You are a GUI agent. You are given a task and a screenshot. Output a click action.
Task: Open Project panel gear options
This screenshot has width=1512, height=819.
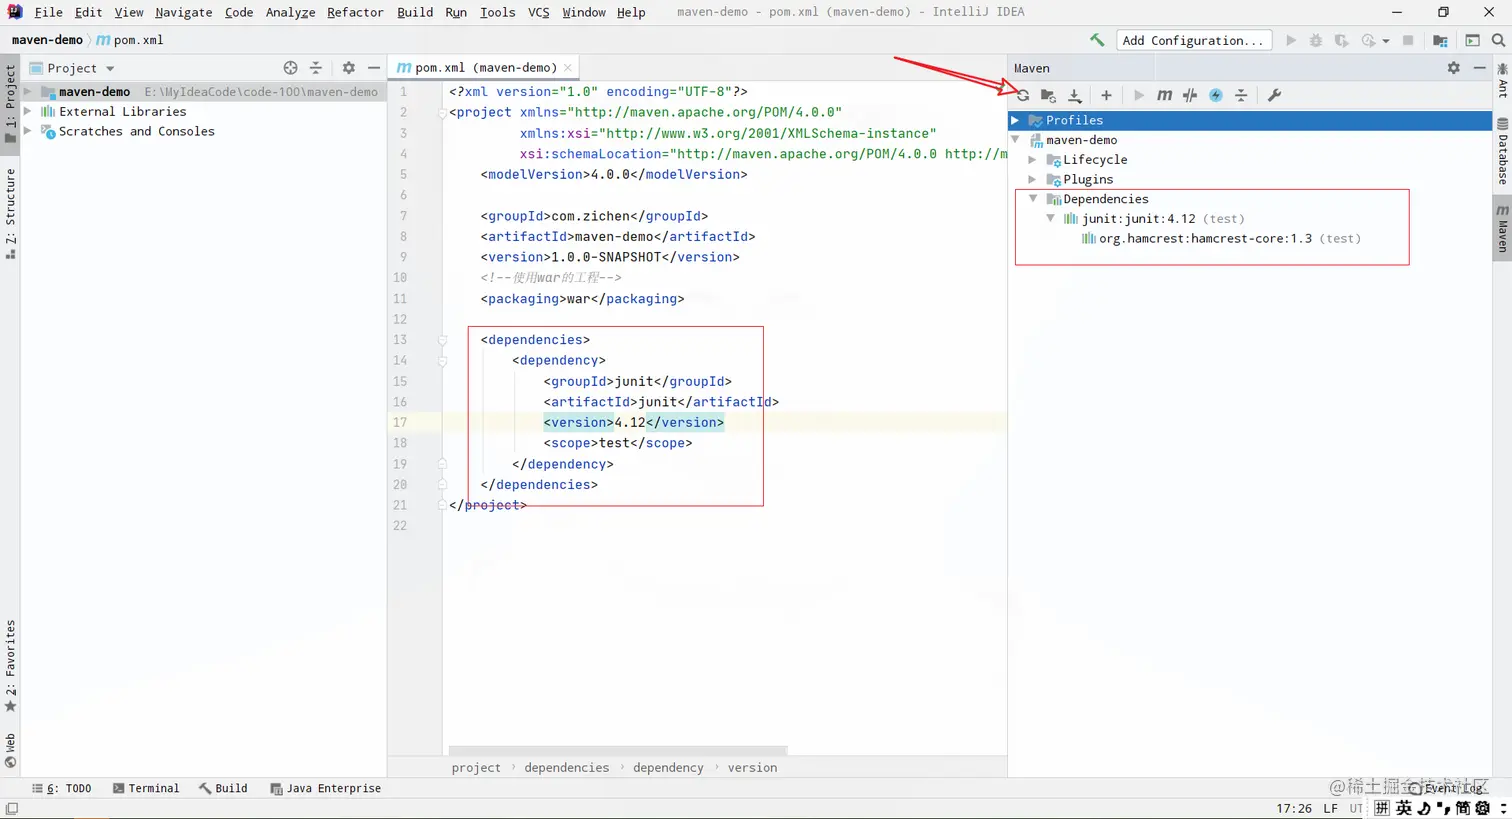tap(348, 68)
